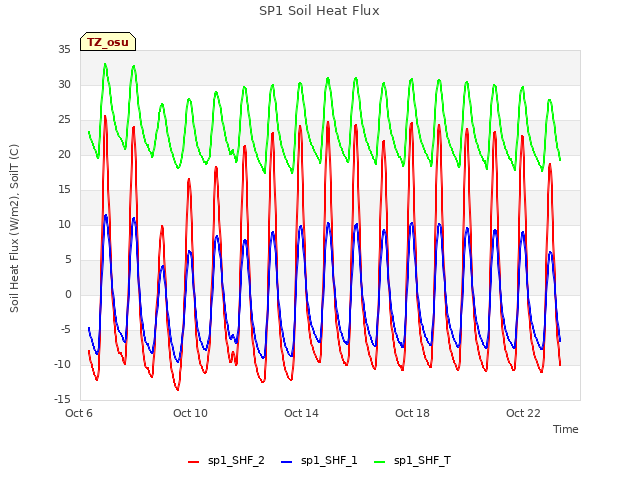This screenshot has height=480, width=640.
Task: Click the TZ_osu annotation label
Action: pyautogui.click(x=108, y=42)
